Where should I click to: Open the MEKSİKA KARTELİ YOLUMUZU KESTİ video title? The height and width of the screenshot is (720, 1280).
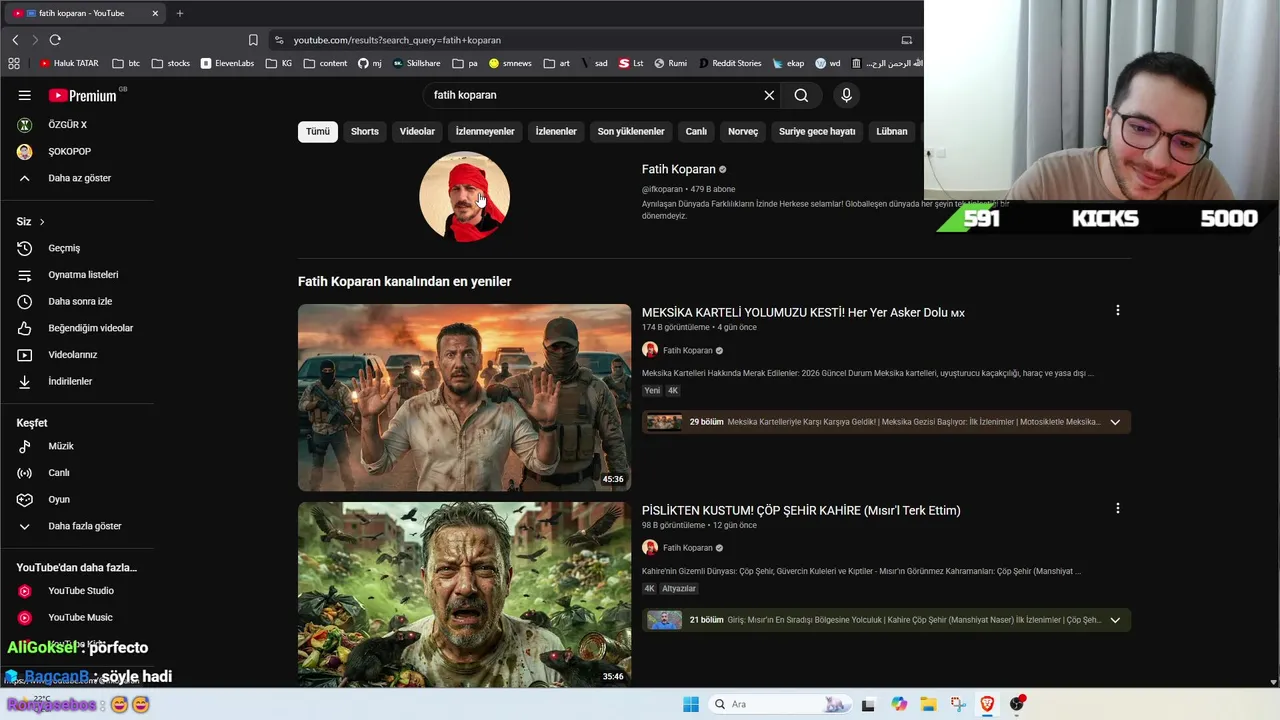pyautogui.click(x=803, y=312)
